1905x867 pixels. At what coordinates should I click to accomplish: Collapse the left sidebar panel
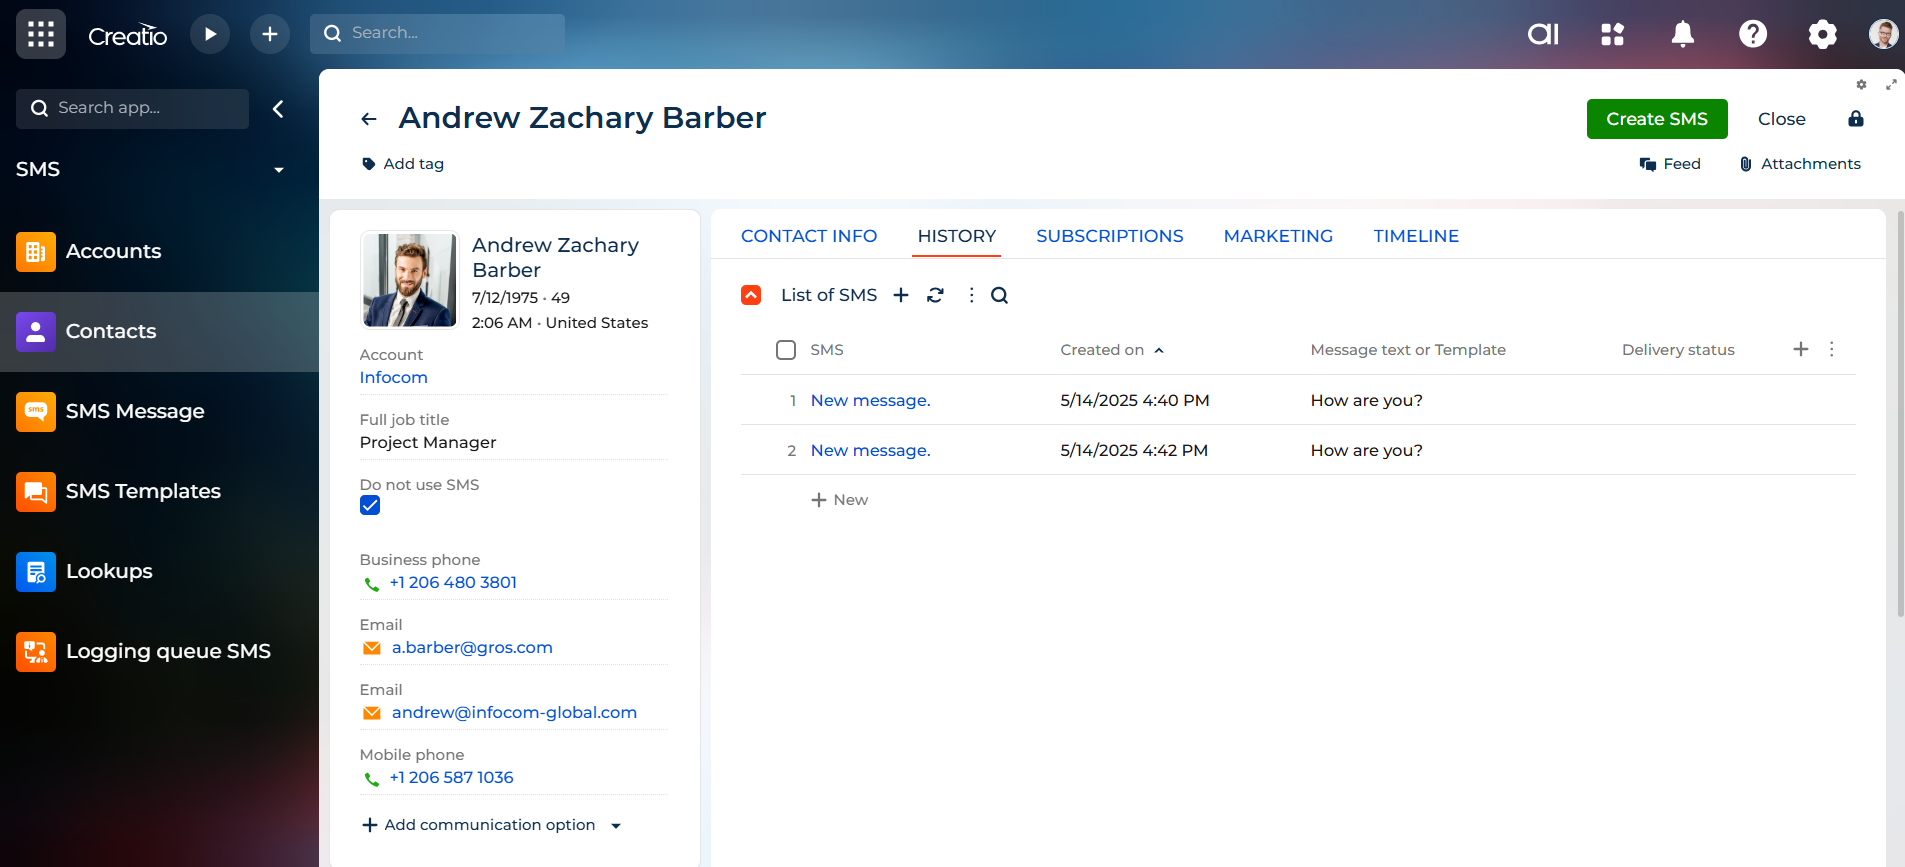pyautogui.click(x=279, y=109)
